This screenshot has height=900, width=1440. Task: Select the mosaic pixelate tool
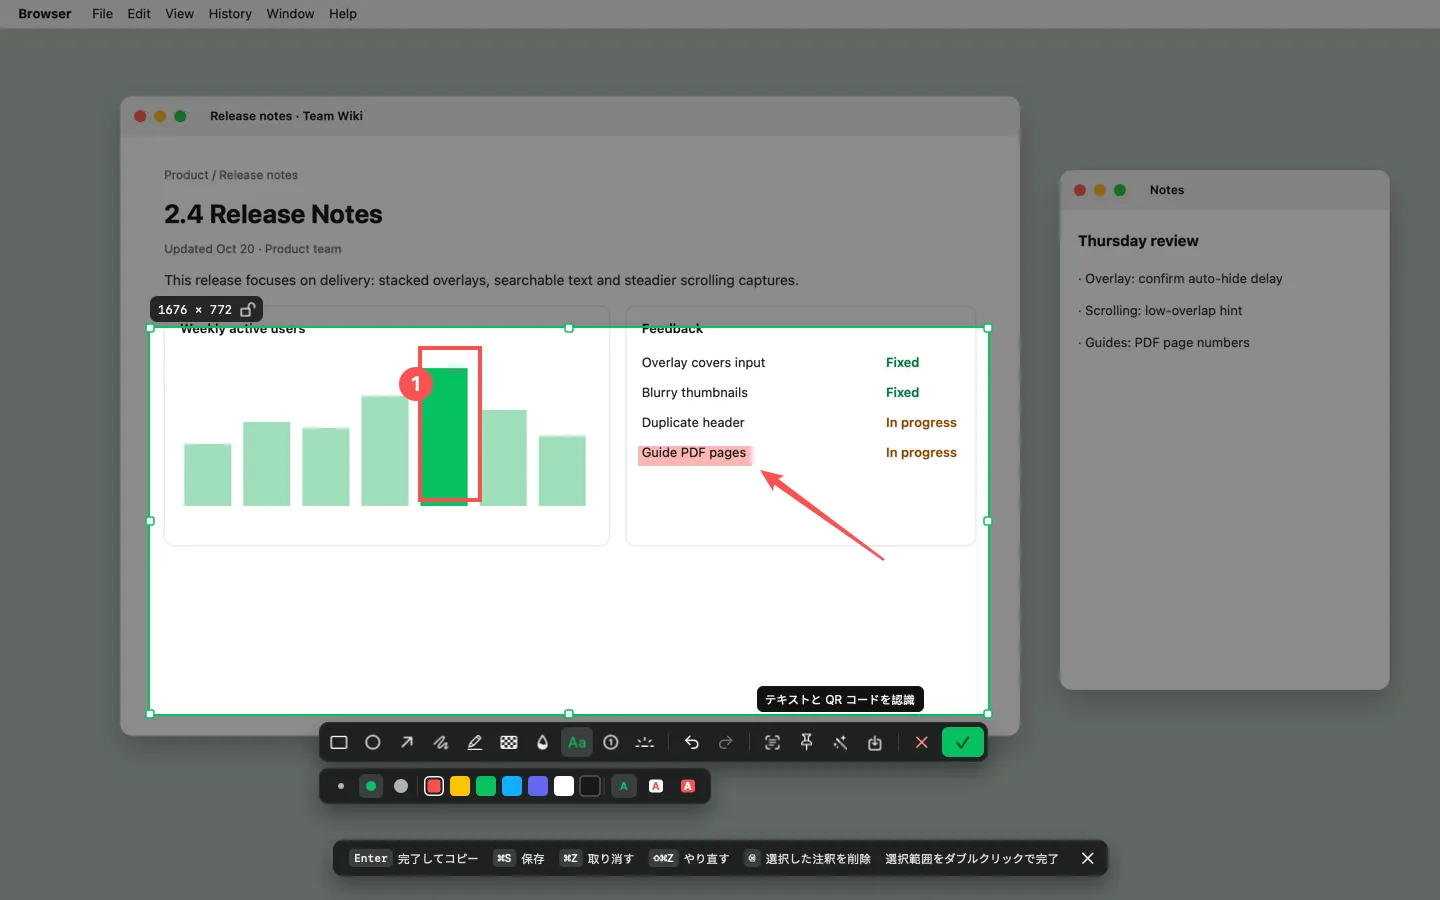(509, 743)
